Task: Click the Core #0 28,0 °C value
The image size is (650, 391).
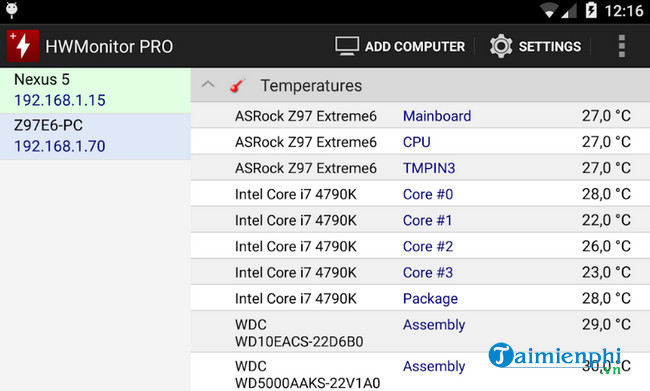Action: [606, 194]
